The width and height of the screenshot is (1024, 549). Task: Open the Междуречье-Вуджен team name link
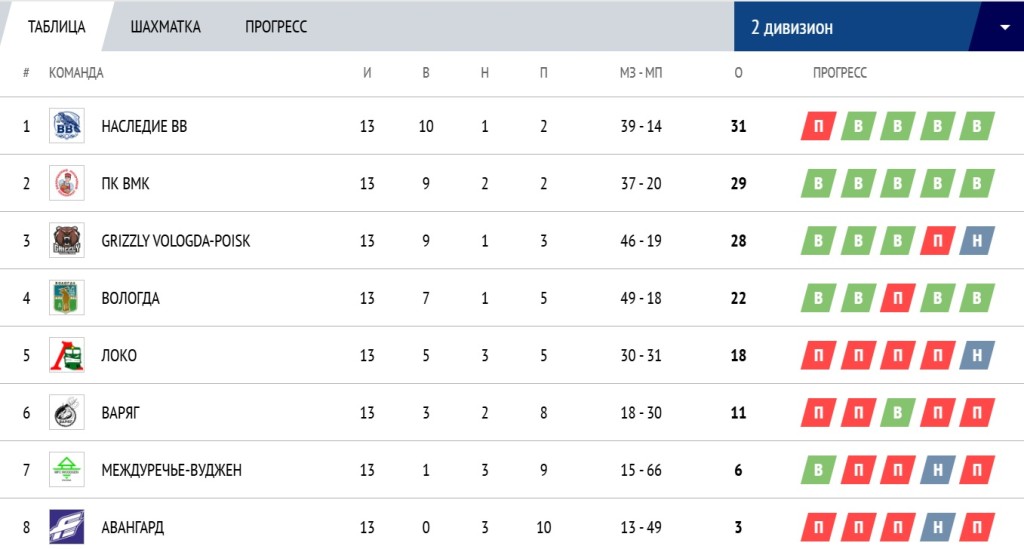(172, 470)
